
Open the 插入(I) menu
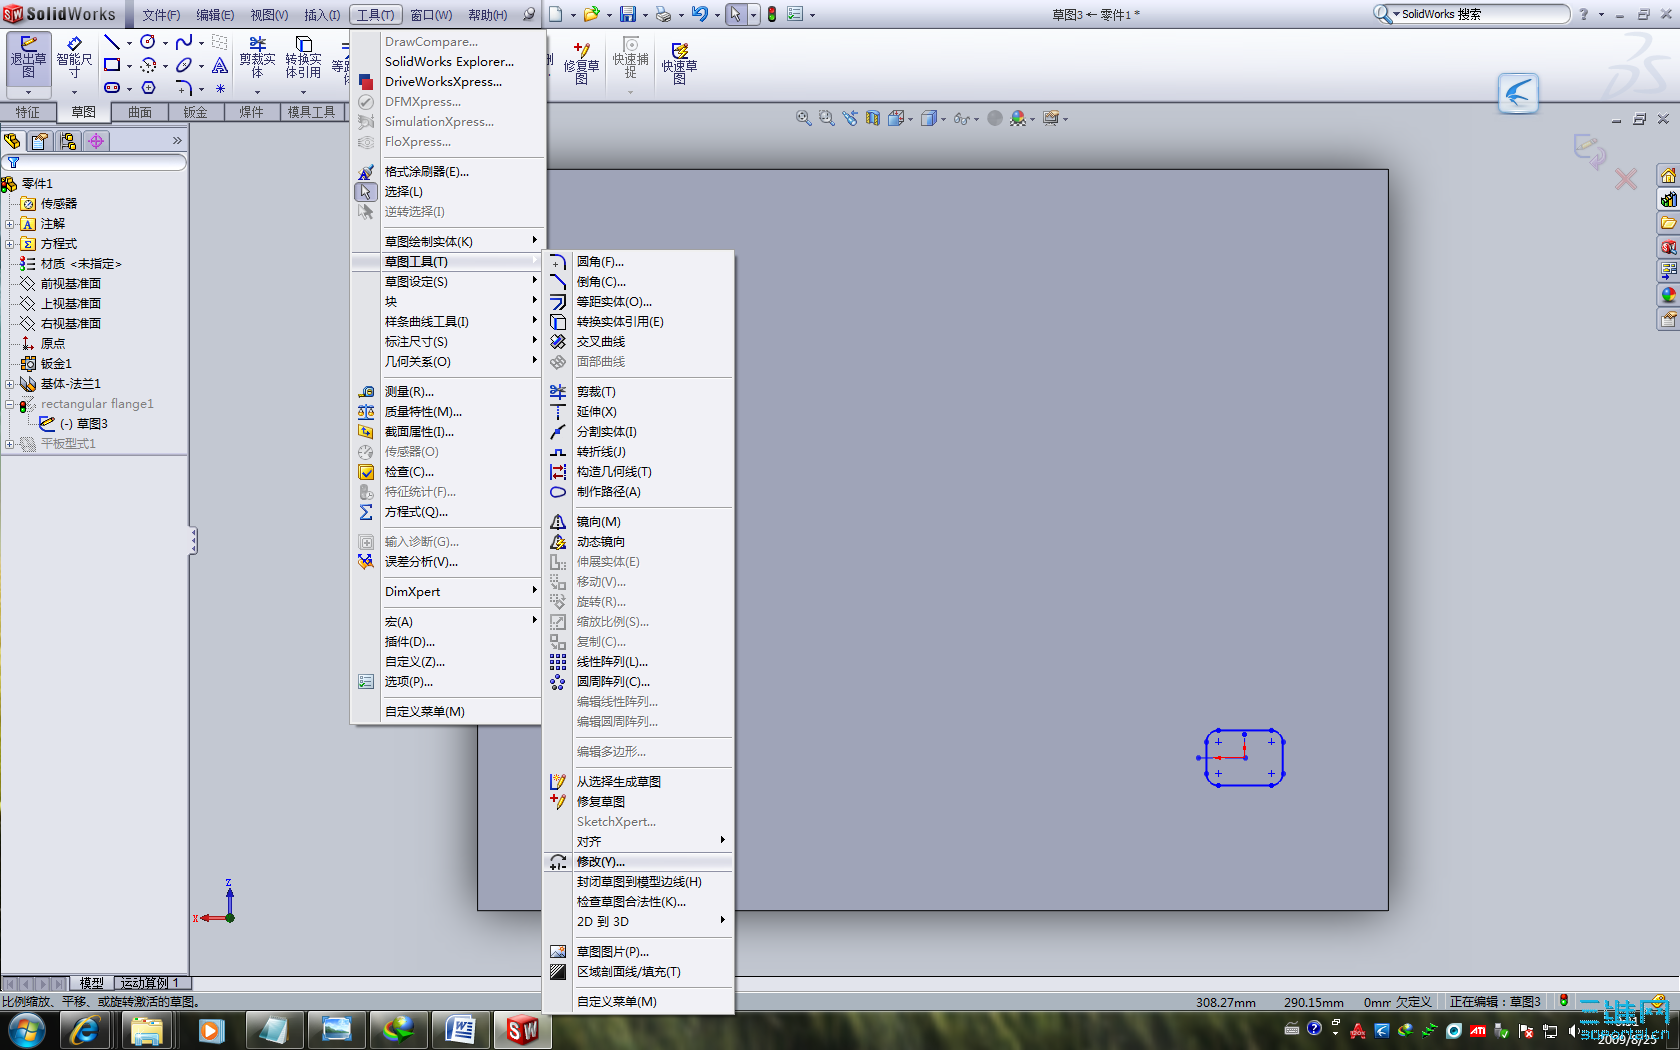click(322, 15)
